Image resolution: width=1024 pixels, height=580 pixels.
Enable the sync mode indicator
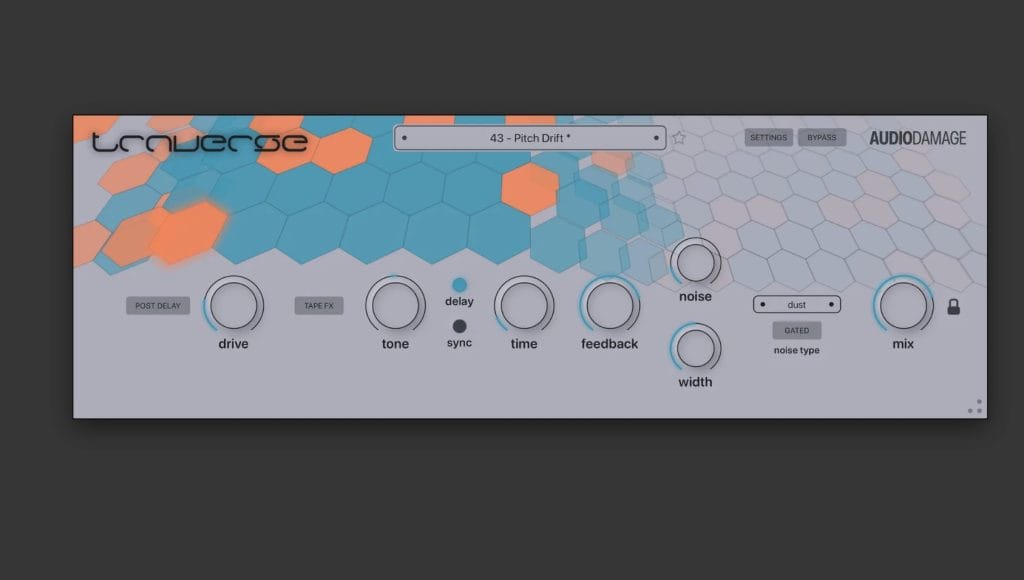(x=460, y=326)
